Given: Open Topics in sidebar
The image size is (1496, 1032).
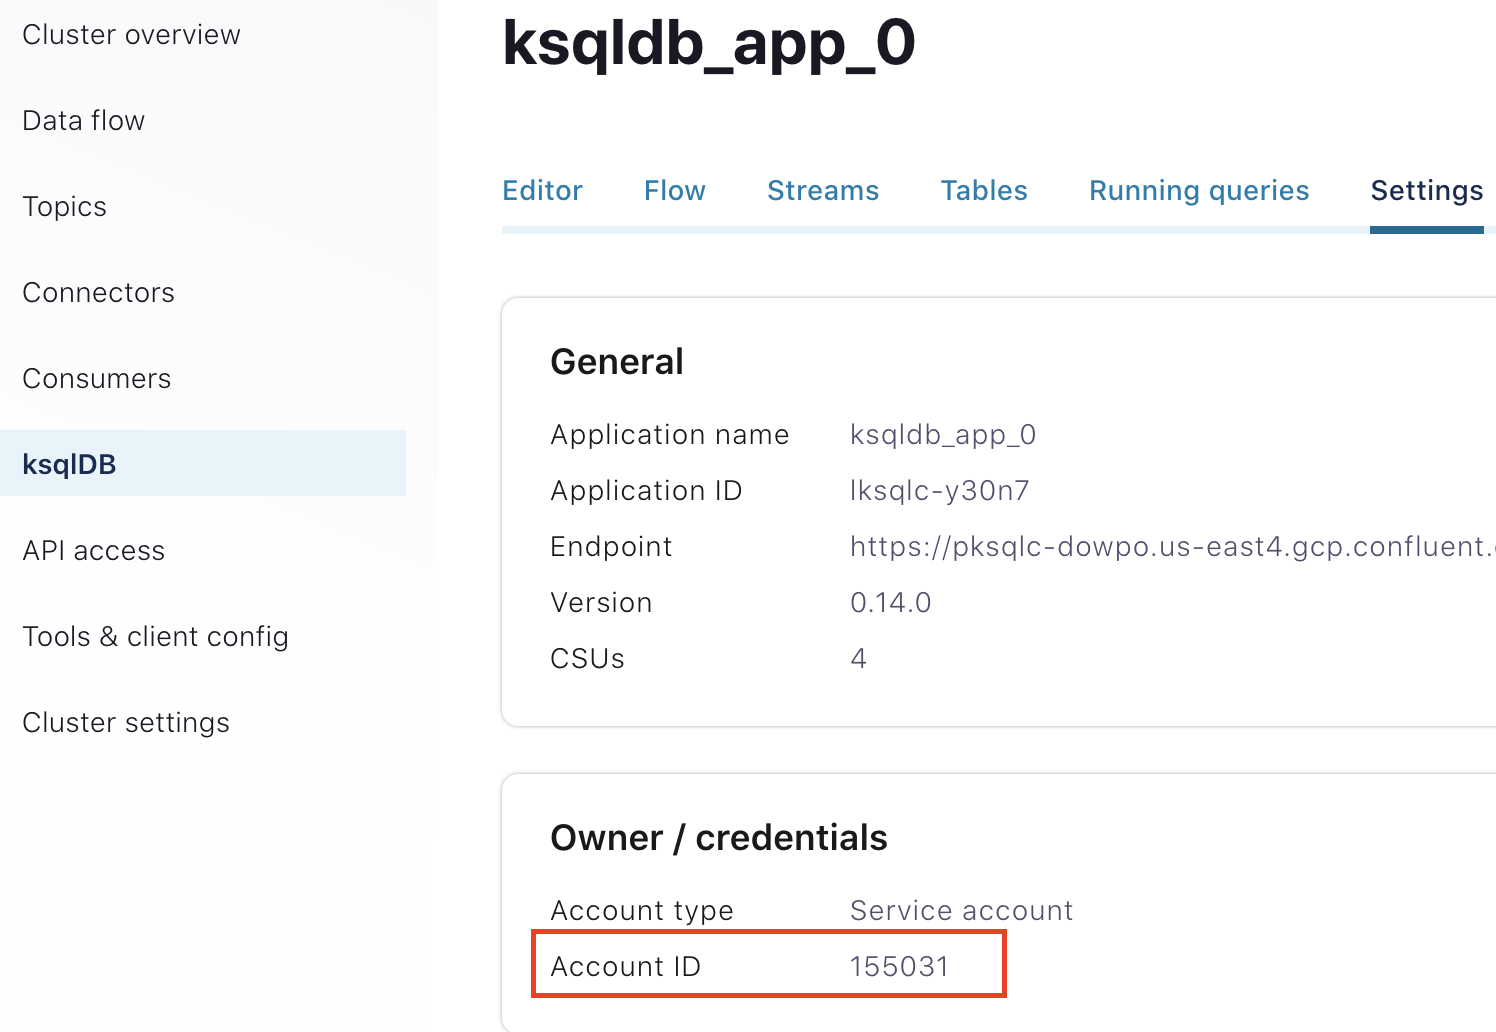Looking at the screenshot, I should tap(64, 207).
